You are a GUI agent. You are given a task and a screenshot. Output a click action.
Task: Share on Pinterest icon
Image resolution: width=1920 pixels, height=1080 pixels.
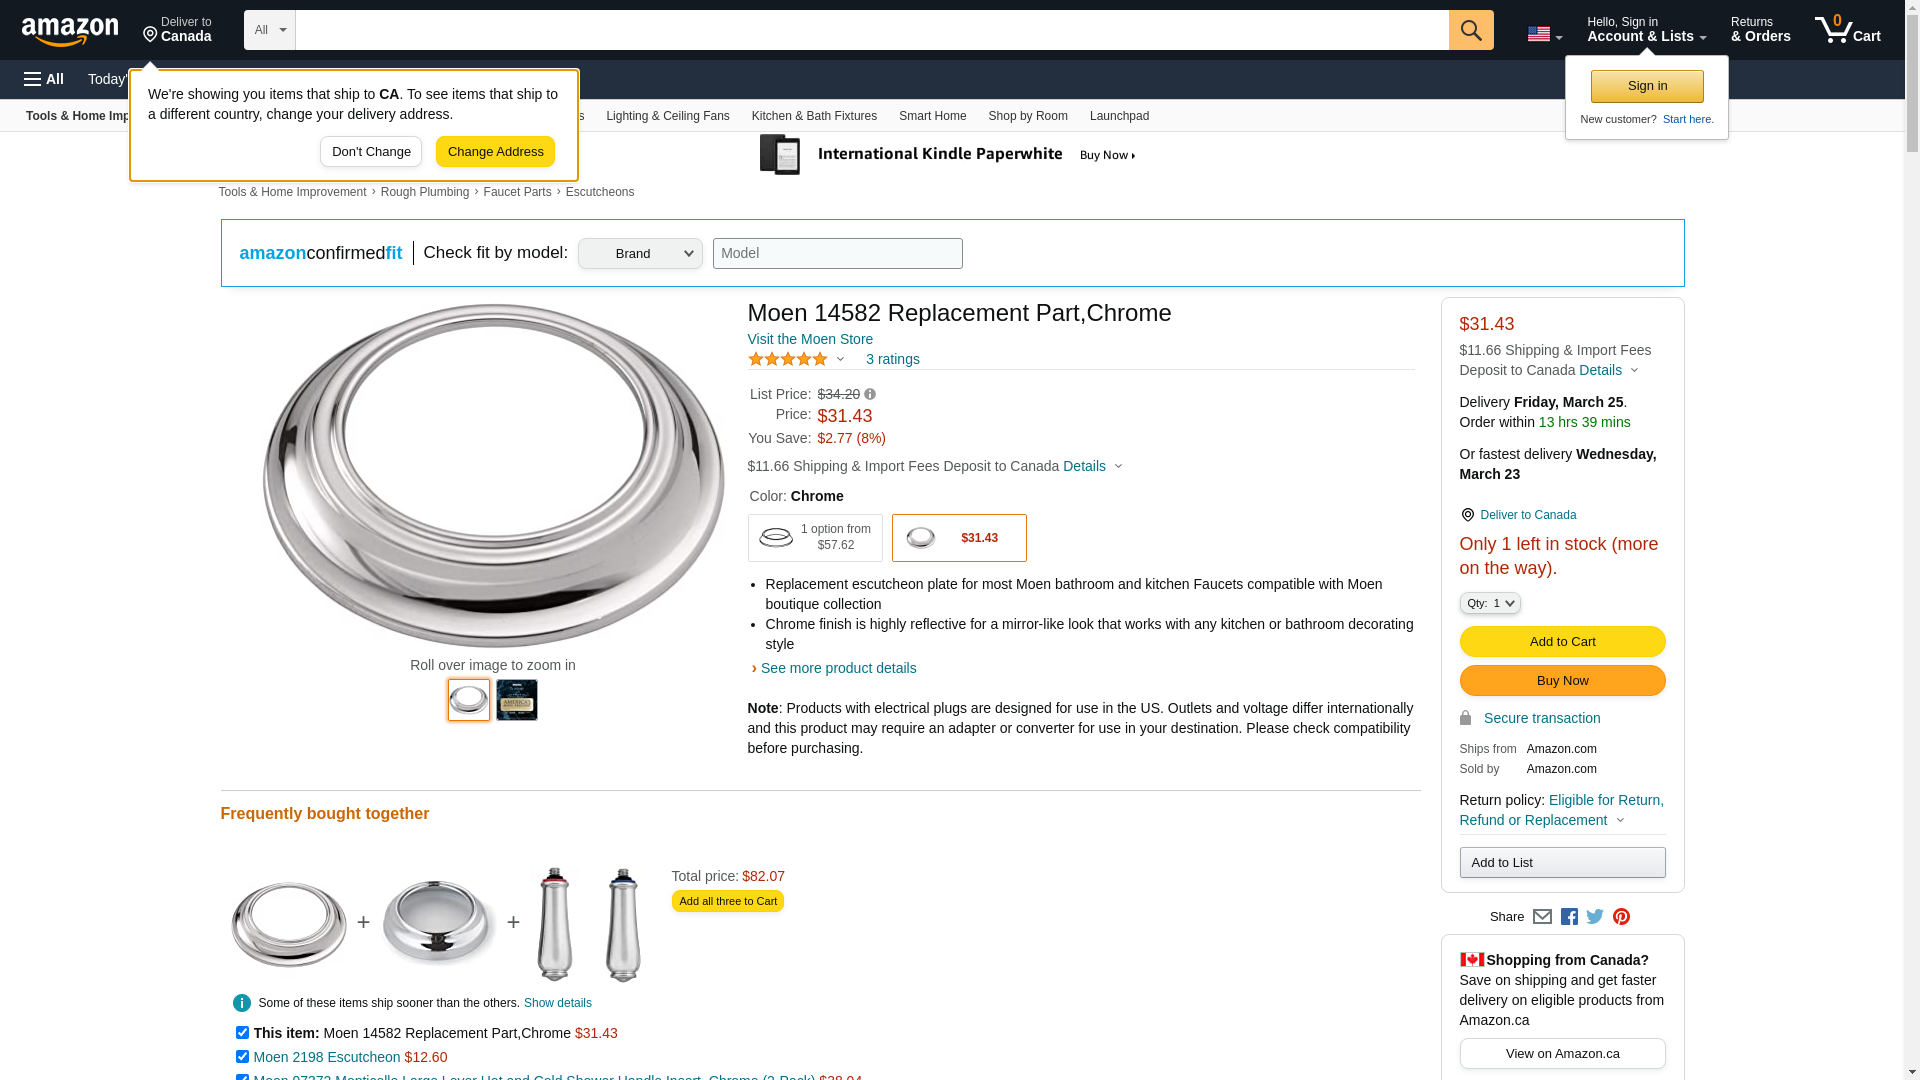point(1621,917)
